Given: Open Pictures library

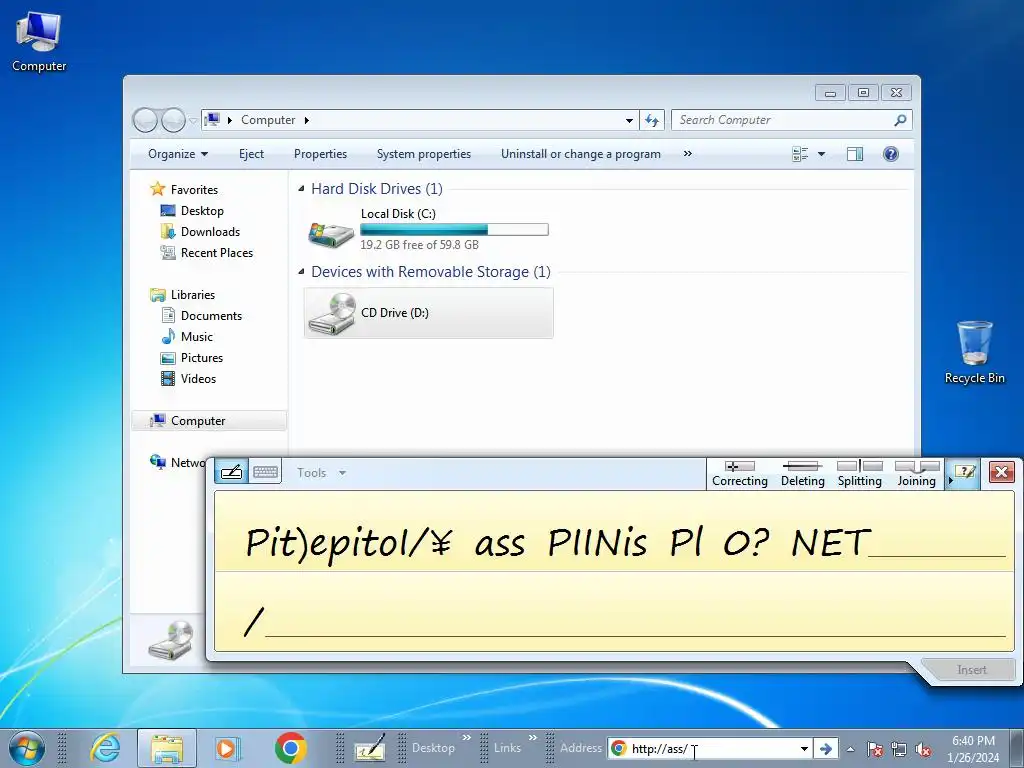Looking at the screenshot, I should coord(202,358).
